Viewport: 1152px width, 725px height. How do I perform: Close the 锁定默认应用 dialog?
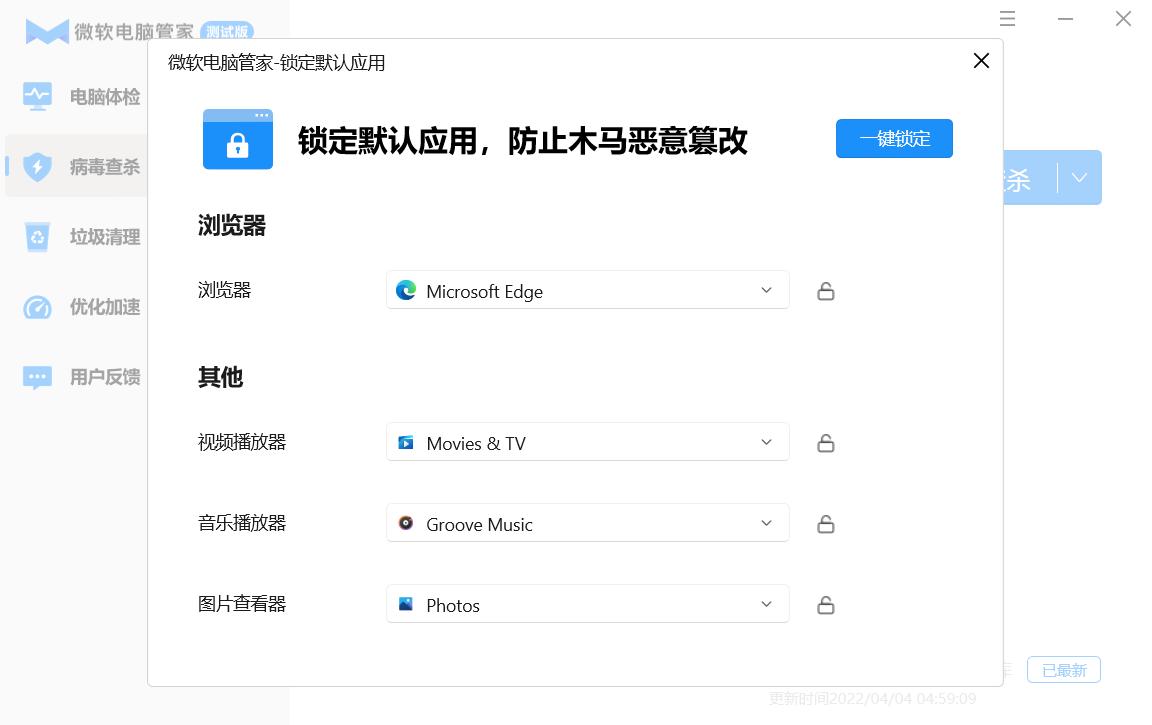(980, 61)
